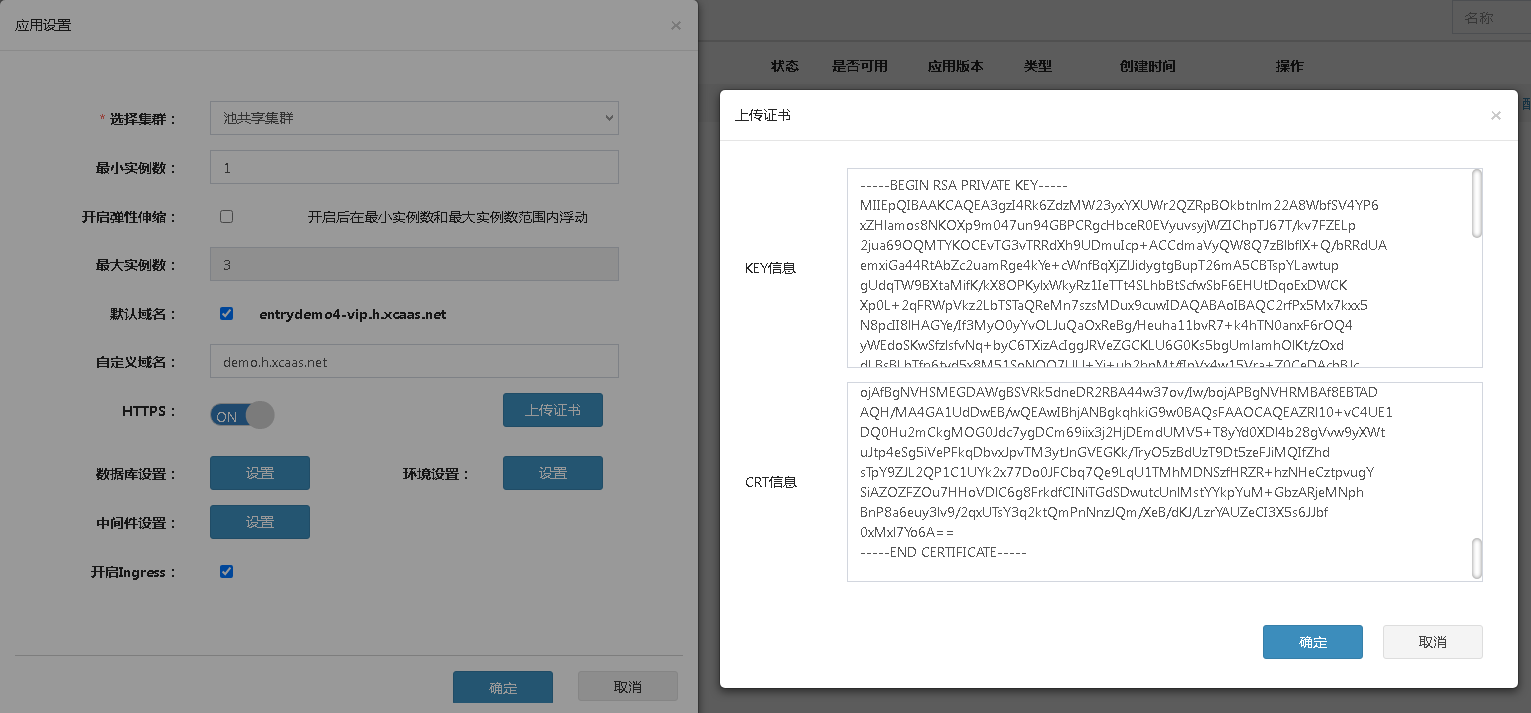Close the 应用设置 dialog with X
The width and height of the screenshot is (1531, 713).
[676, 25]
